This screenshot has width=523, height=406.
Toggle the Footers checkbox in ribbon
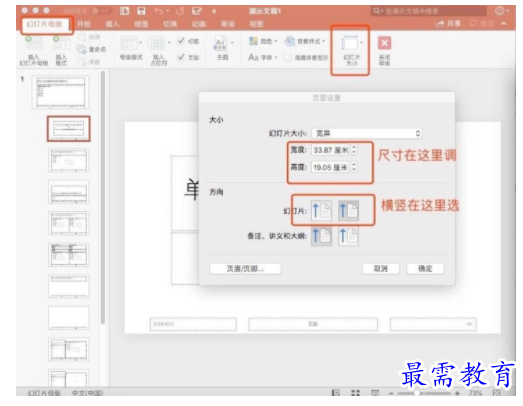pos(181,57)
